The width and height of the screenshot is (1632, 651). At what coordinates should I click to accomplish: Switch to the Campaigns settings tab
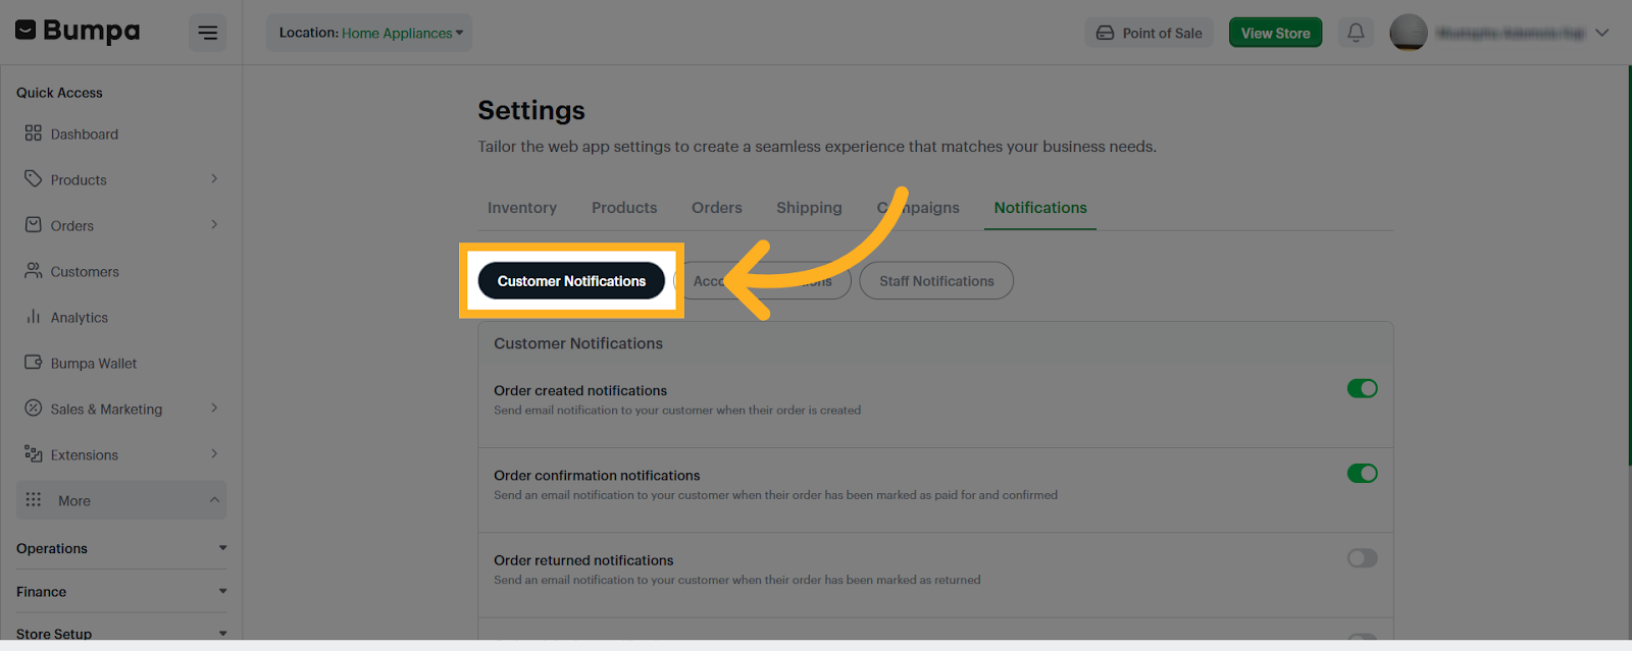pos(918,208)
